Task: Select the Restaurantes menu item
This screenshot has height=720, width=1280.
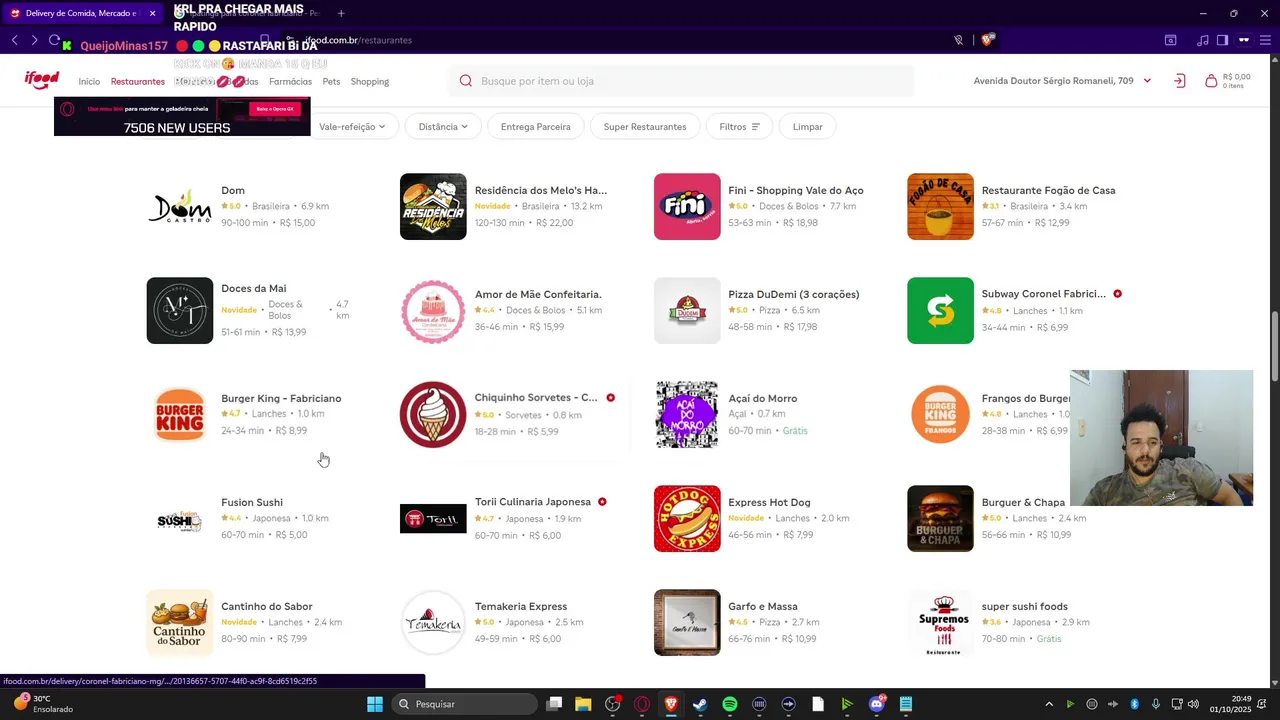Action: pos(138,82)
